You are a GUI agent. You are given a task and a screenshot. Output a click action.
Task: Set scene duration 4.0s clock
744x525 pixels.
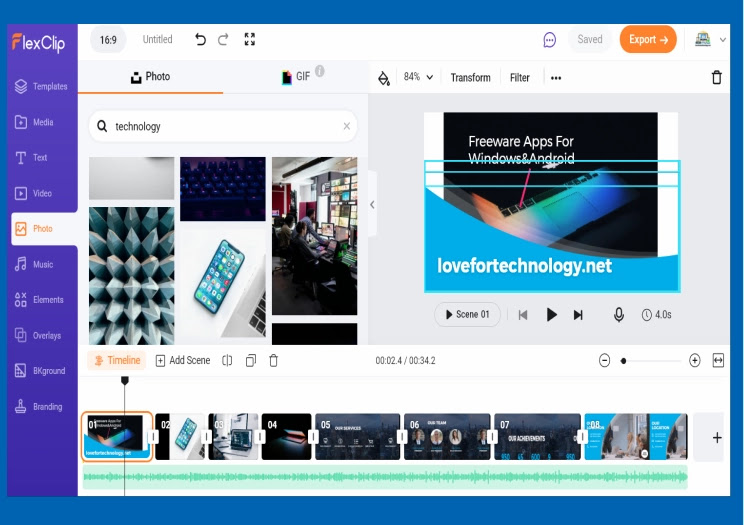(x=657, y=315)
